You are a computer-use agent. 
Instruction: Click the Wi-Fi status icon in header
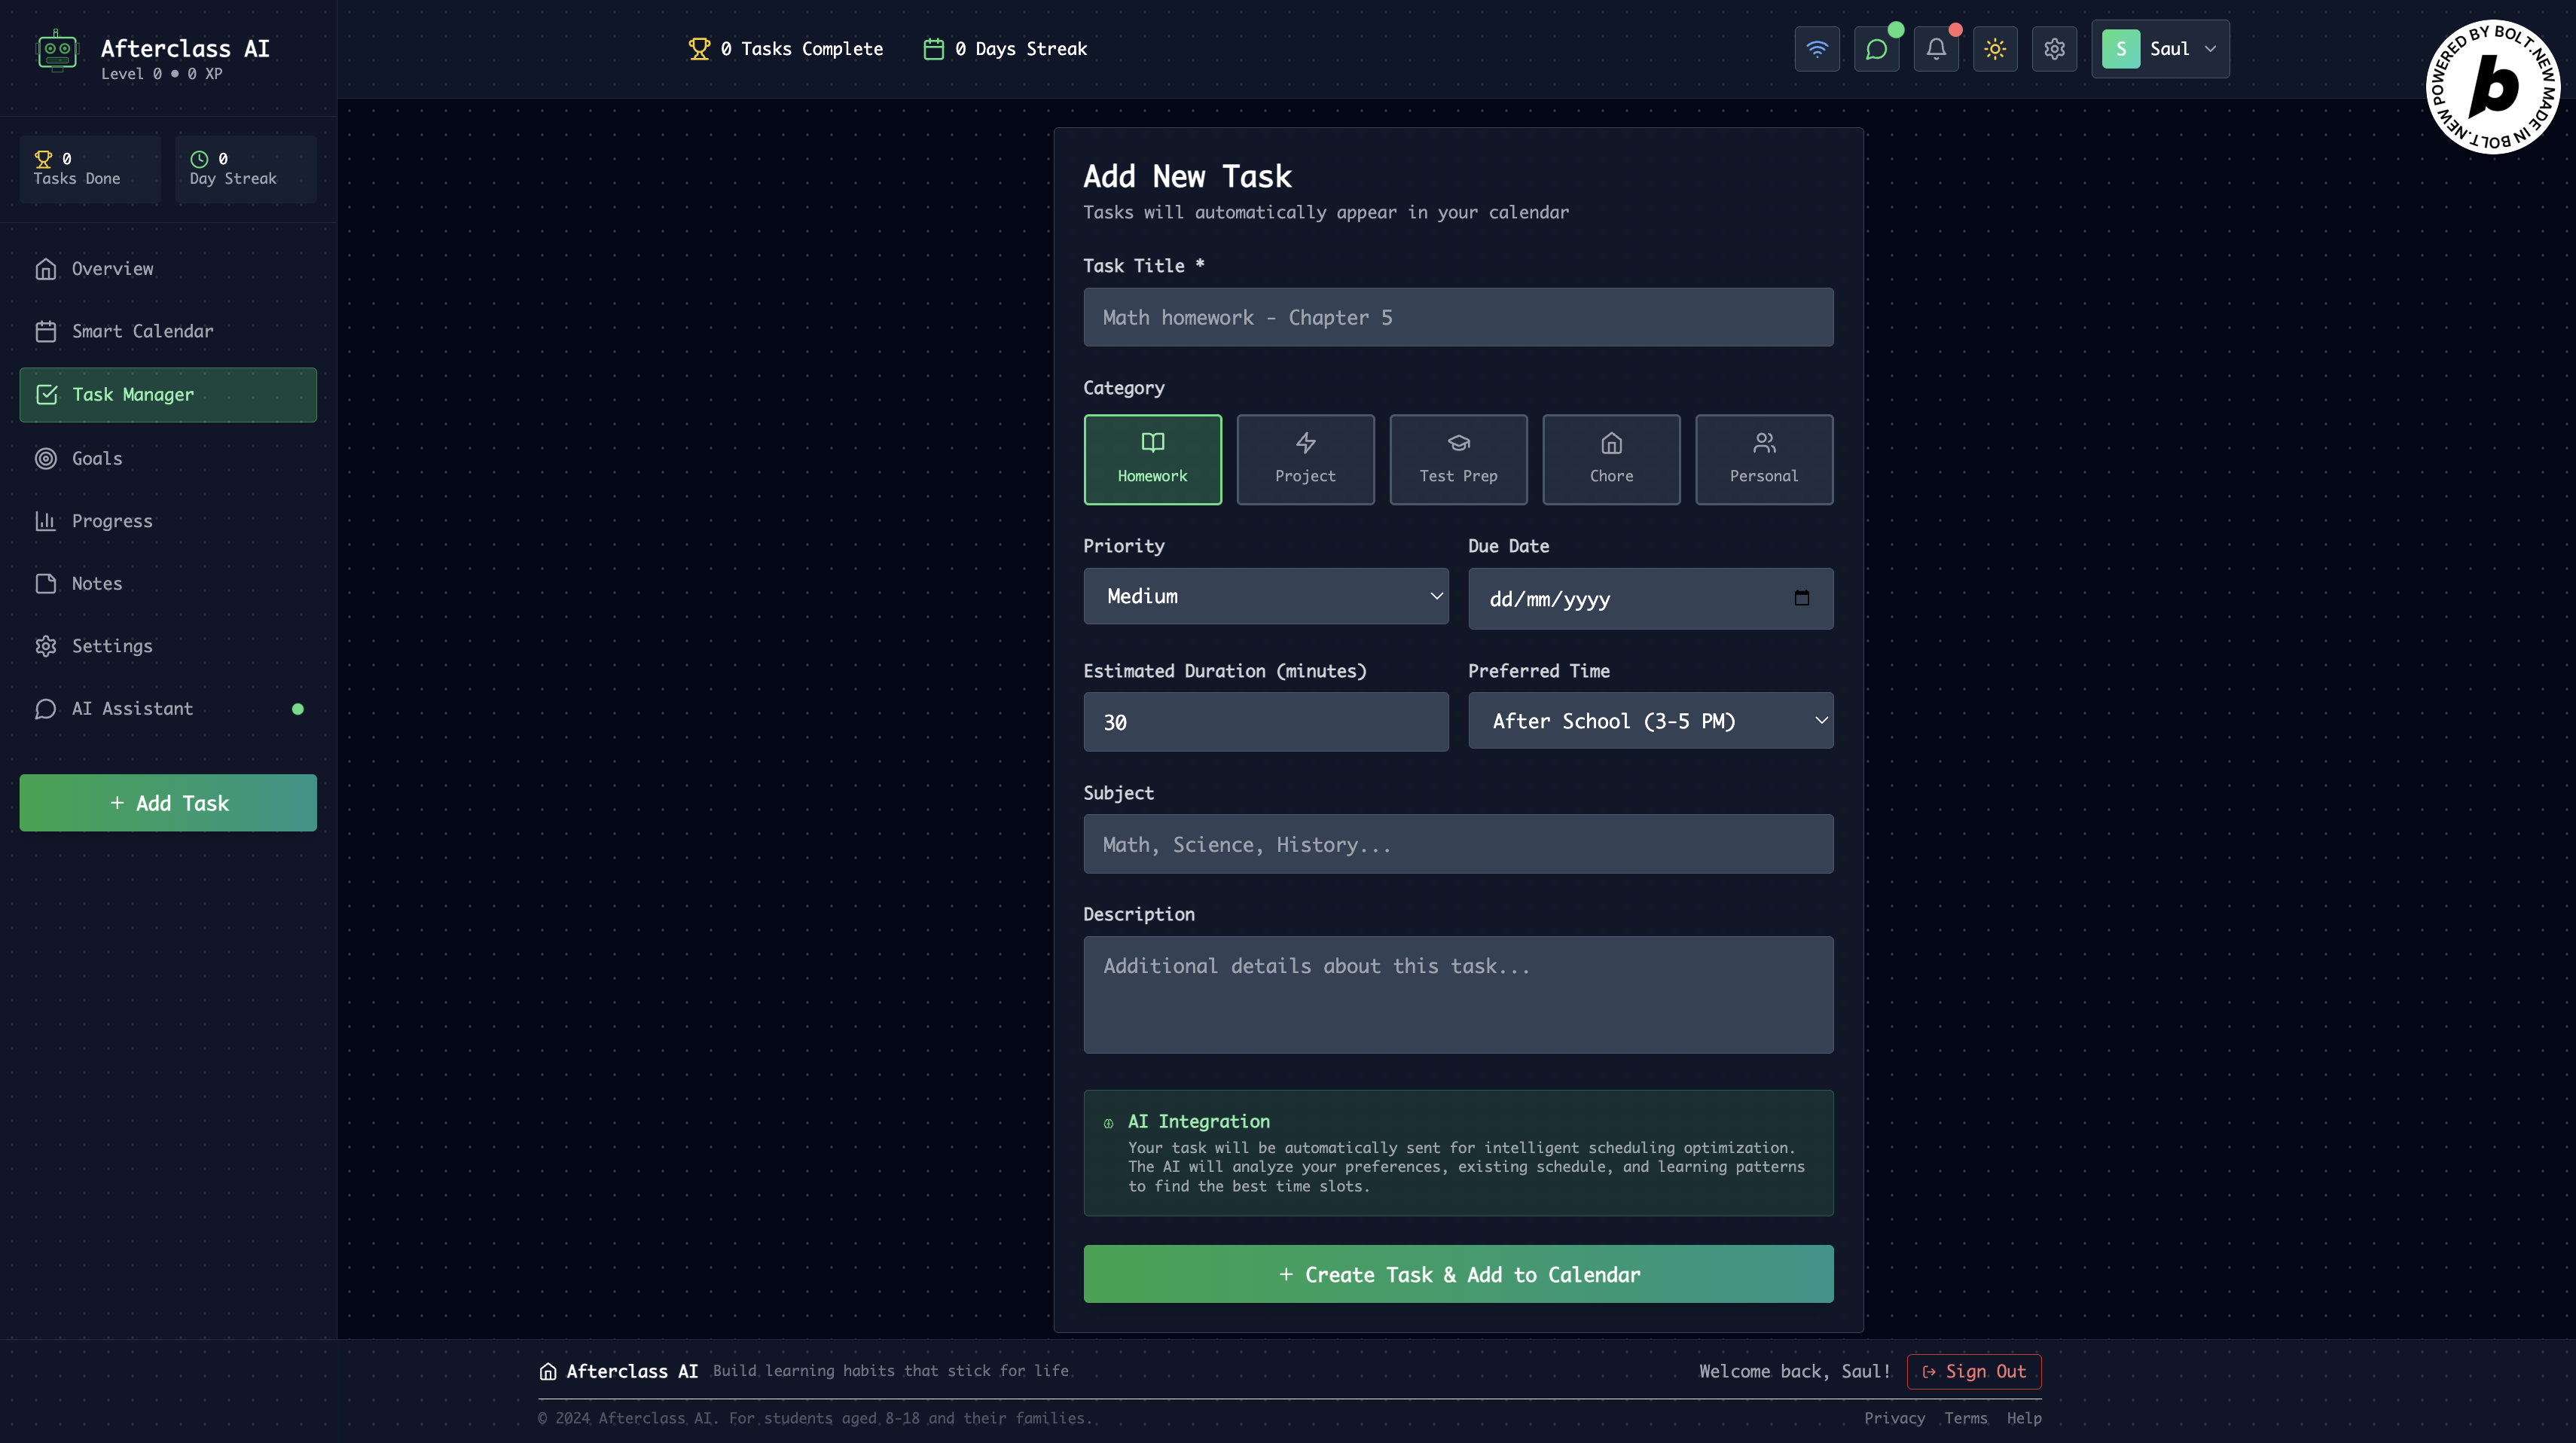(1816, 49)
